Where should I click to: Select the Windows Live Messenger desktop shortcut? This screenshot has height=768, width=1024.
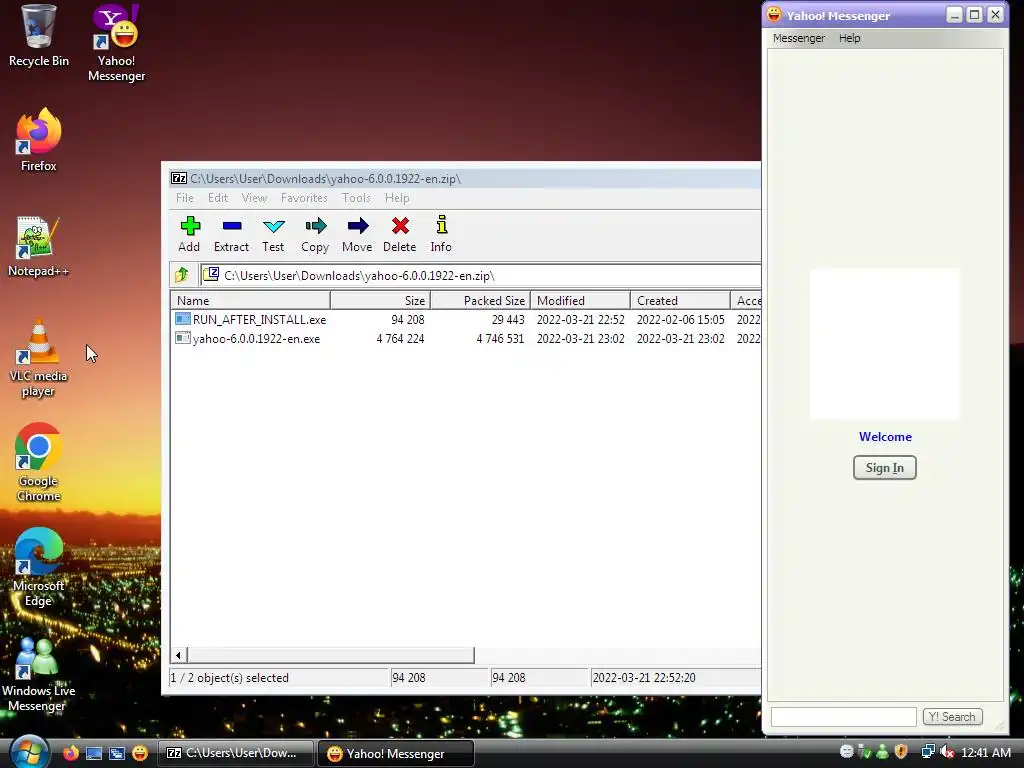coord(39,673)
